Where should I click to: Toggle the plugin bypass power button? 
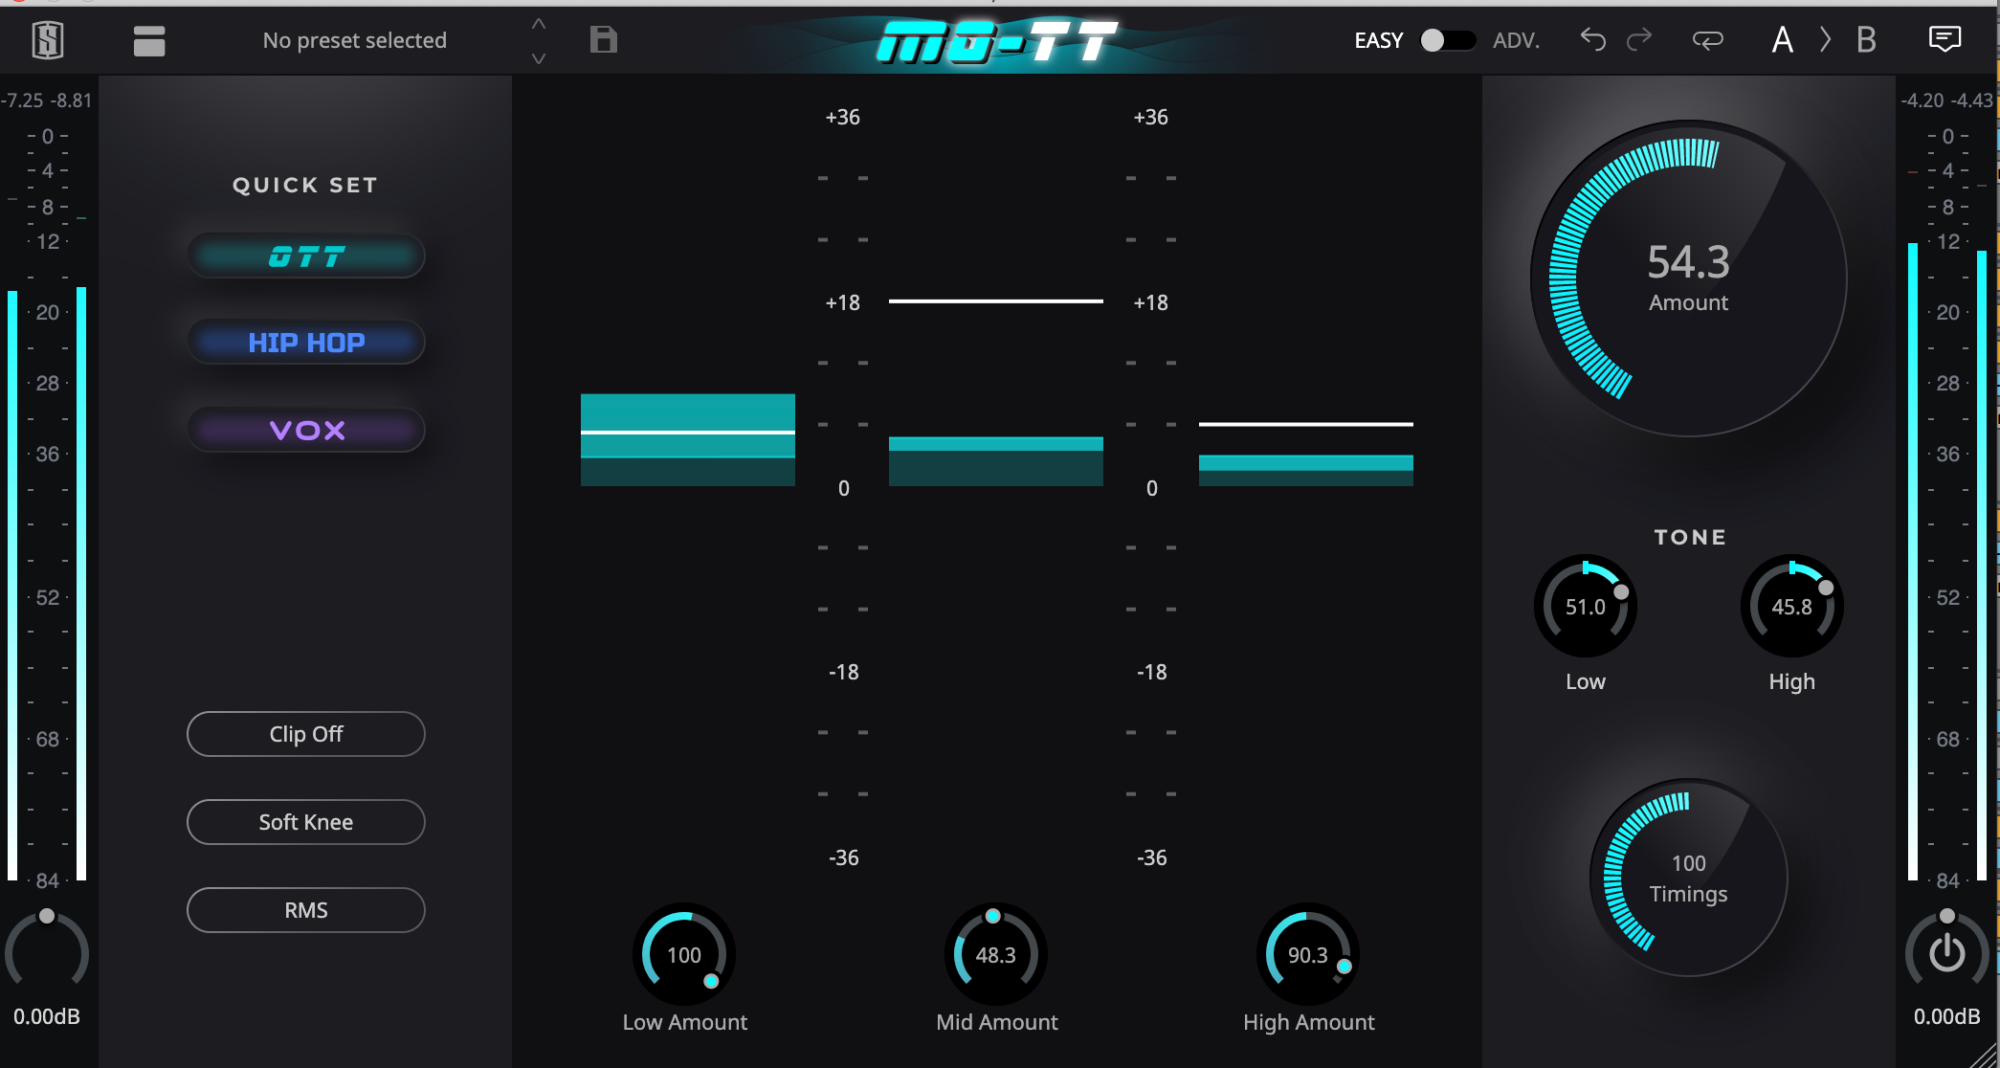pos(1946,952)
